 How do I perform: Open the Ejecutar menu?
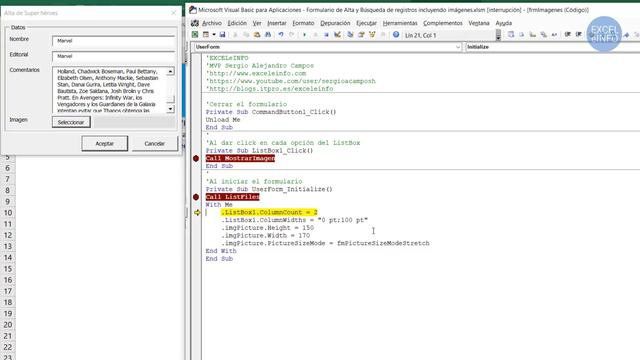[367, 23]
